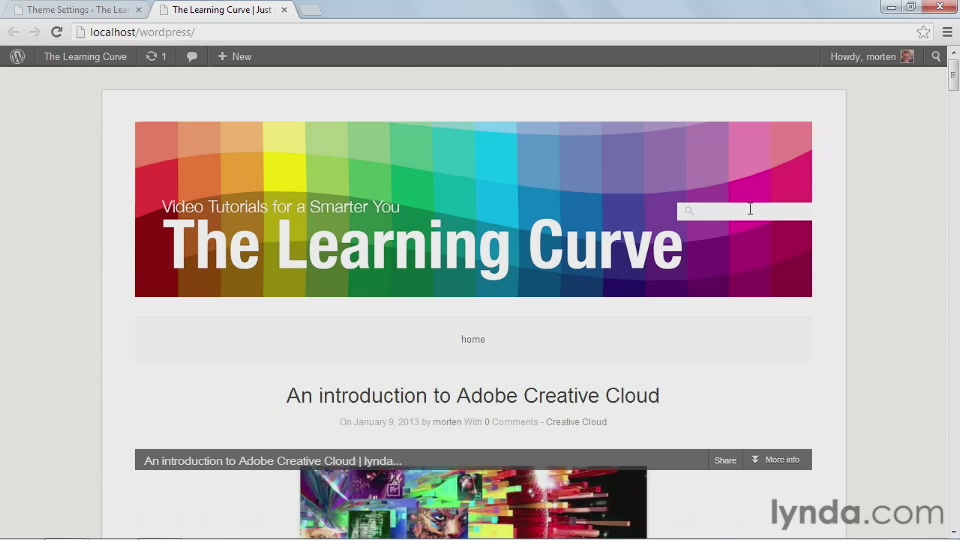Switch to the Theme Settings tab
This screenshot has width=960, height=540.
point(77,10)
